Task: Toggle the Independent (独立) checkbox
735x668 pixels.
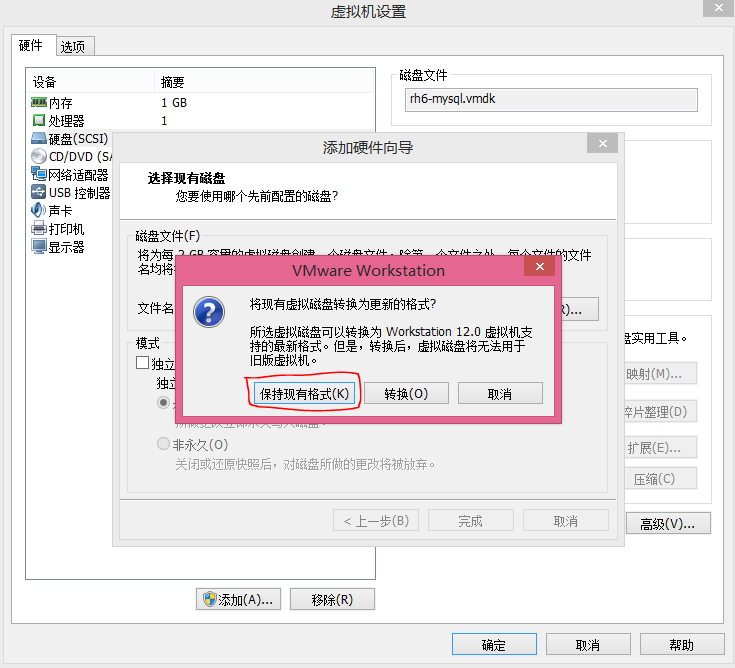Action: point(142,363)
